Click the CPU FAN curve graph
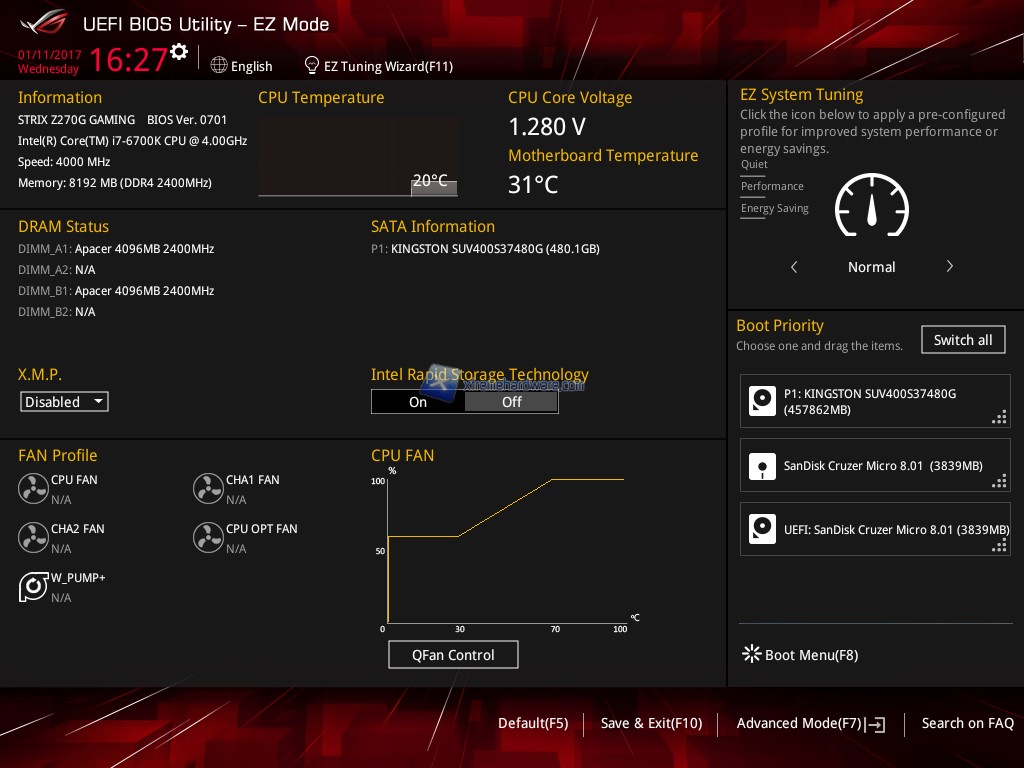The width and height of the screenshot is (1024, 768). [x=505, y=548]
